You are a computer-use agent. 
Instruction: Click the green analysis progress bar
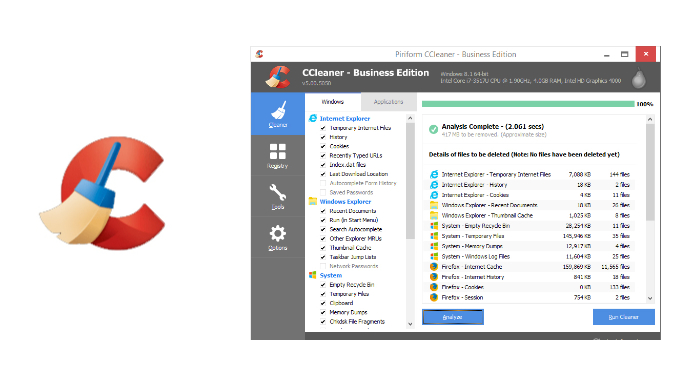[528, 104]
